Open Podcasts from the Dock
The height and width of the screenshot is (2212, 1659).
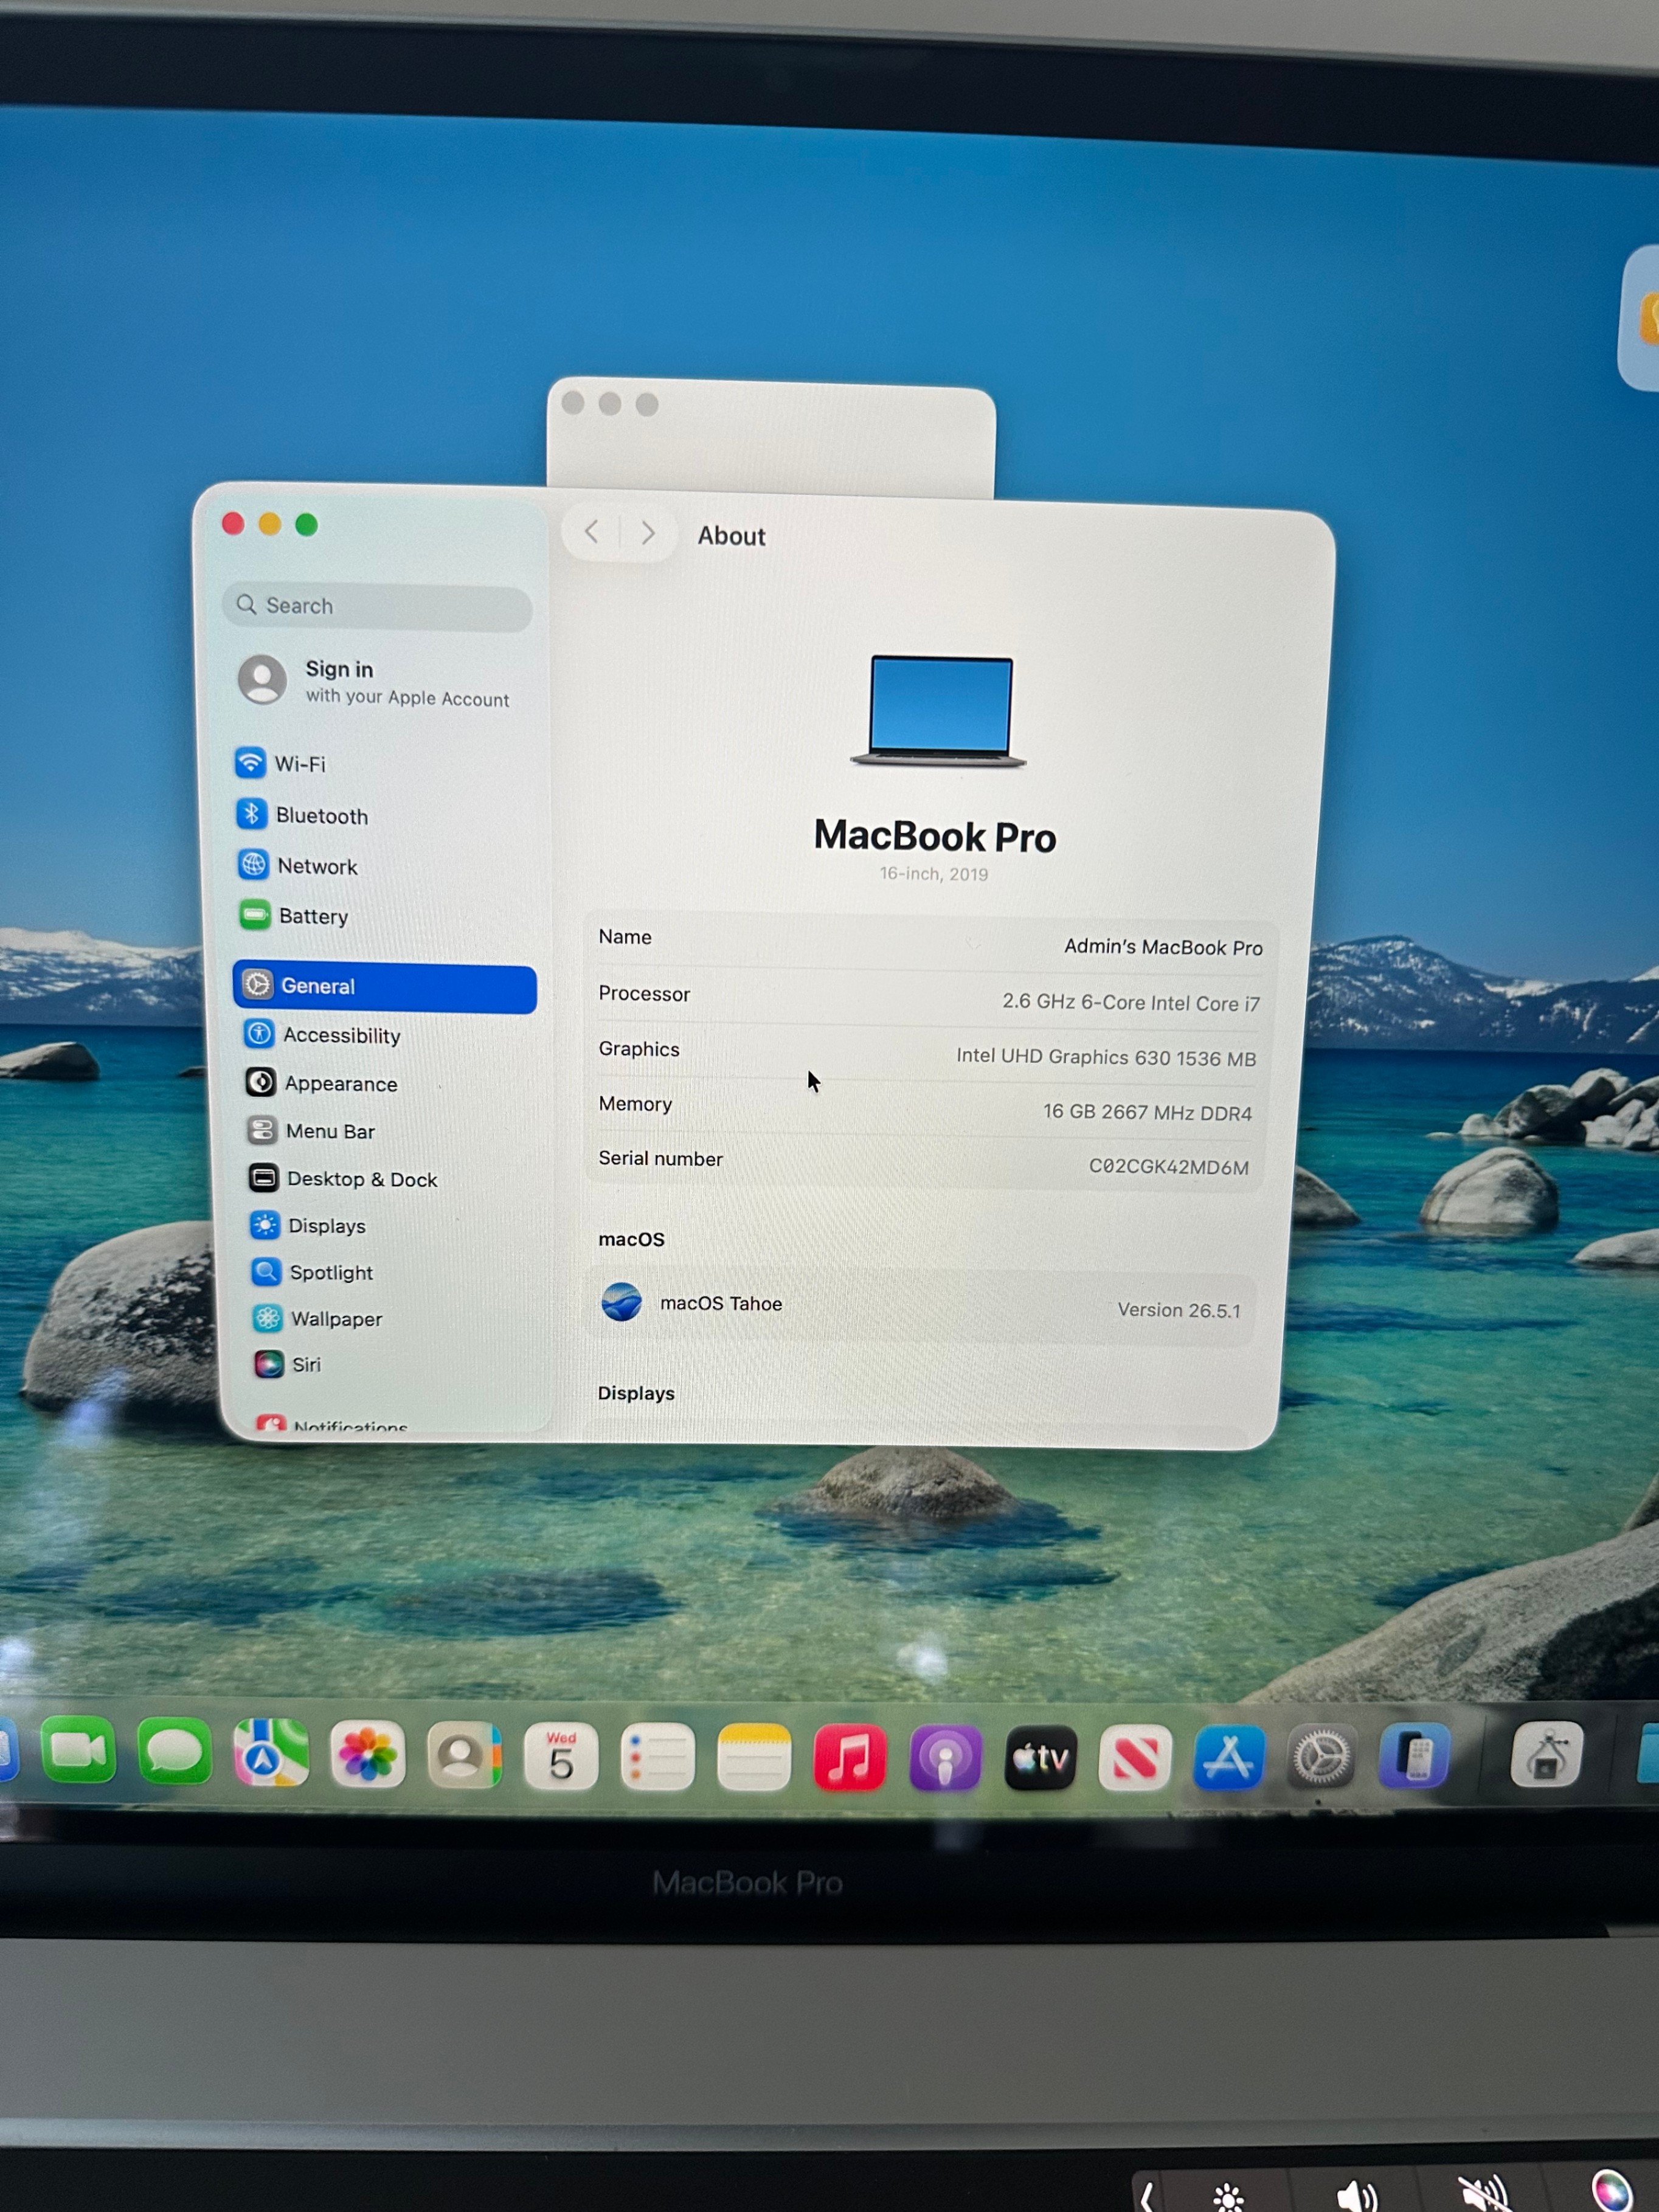(x=945, y=1757)
